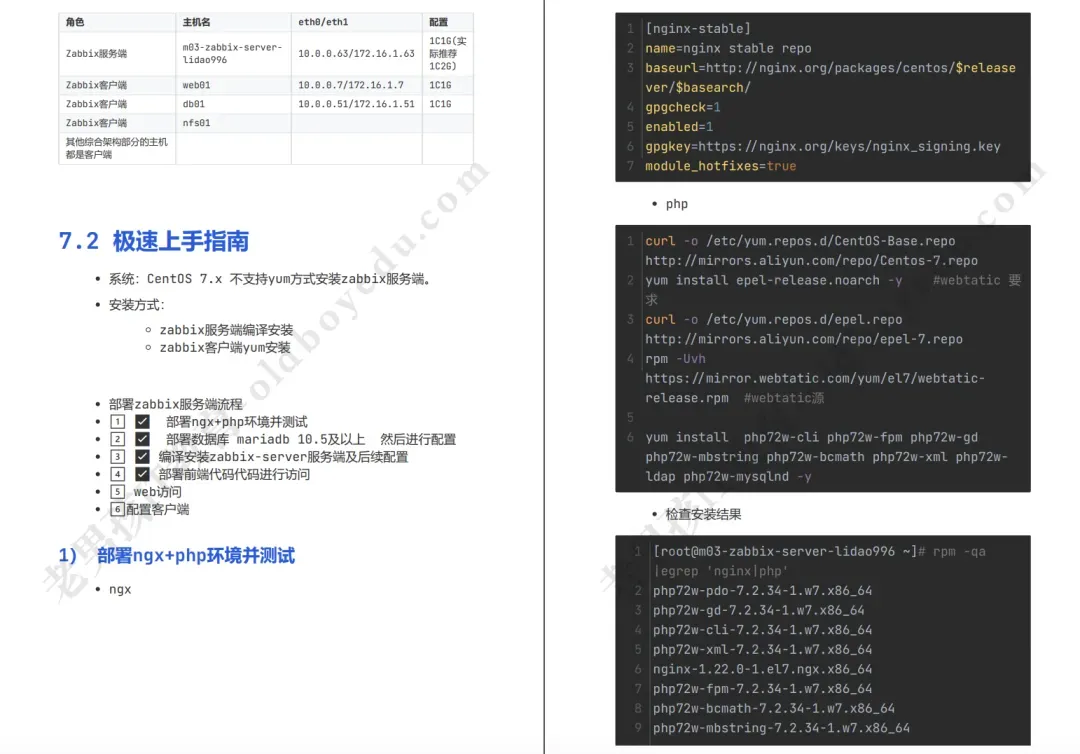The height and width of the screenshot is (754, 1080).
Task: Click the boxed number 5 before web访问
Action: click(x=118, y=492)
